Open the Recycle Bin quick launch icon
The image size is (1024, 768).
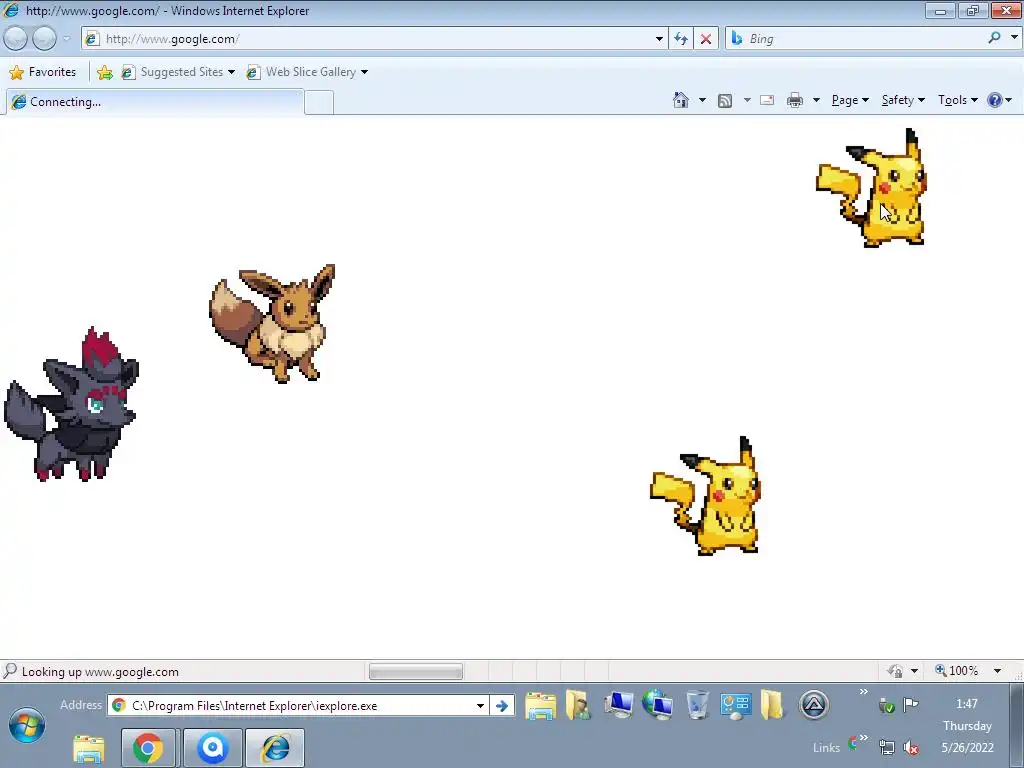coord(697,705)
